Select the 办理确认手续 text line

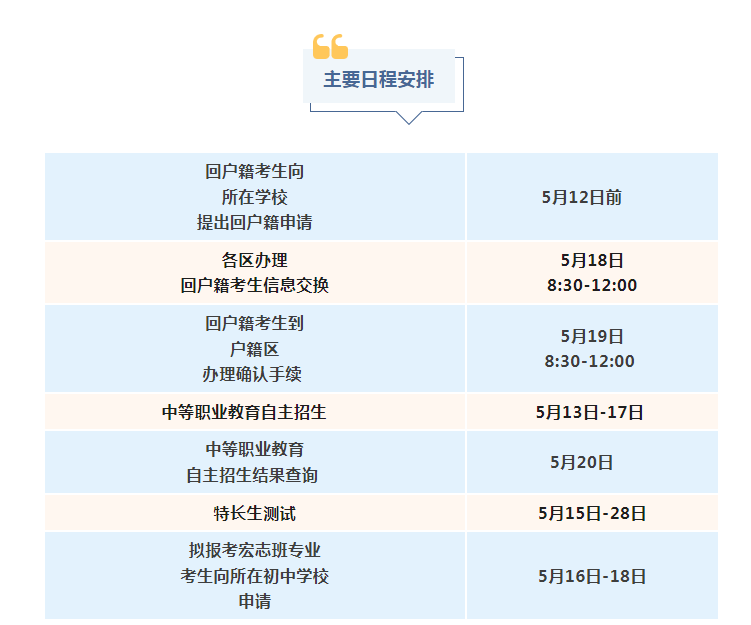pyautogui.click(x=254, y=374)
